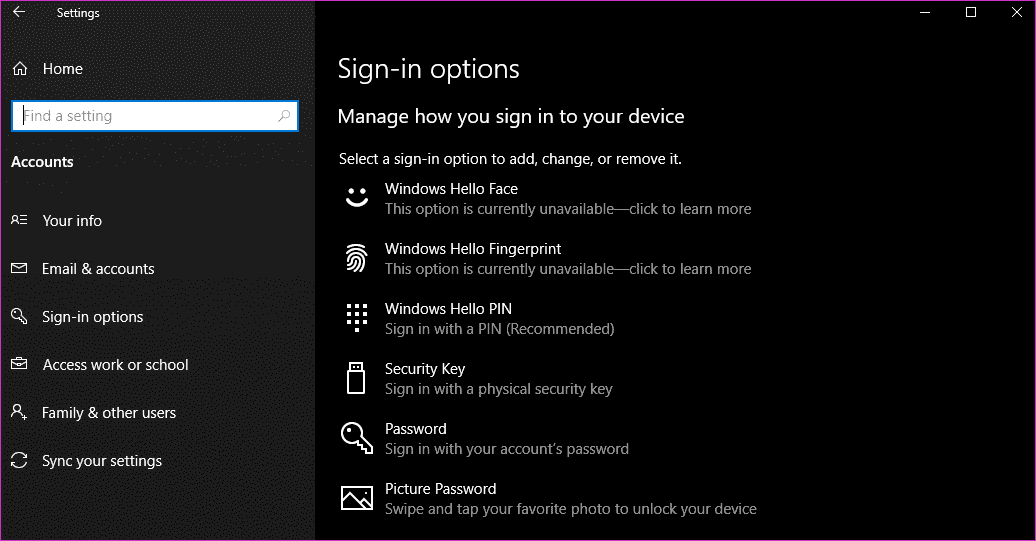
Task: Click the Access work or school briefcase icon
Action: click(19, 364)
